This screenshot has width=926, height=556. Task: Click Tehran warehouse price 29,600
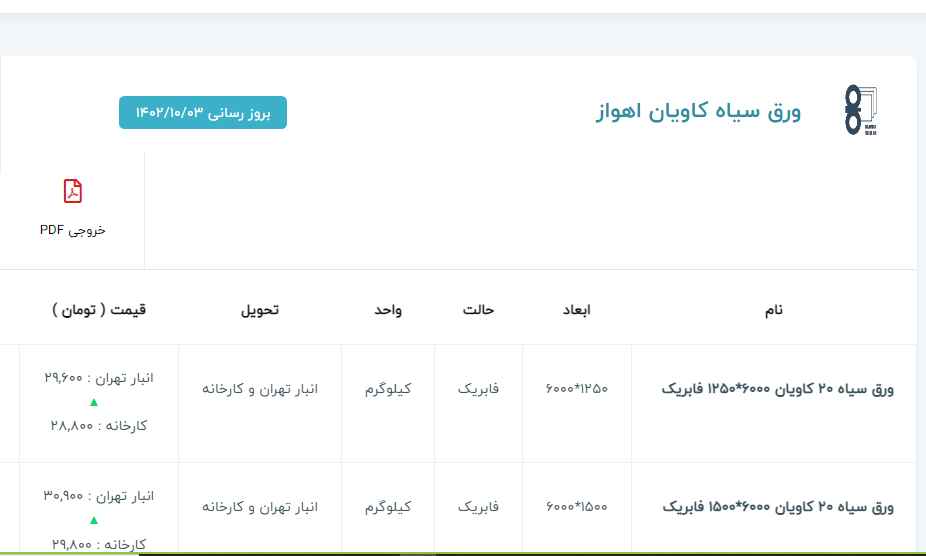99,378
